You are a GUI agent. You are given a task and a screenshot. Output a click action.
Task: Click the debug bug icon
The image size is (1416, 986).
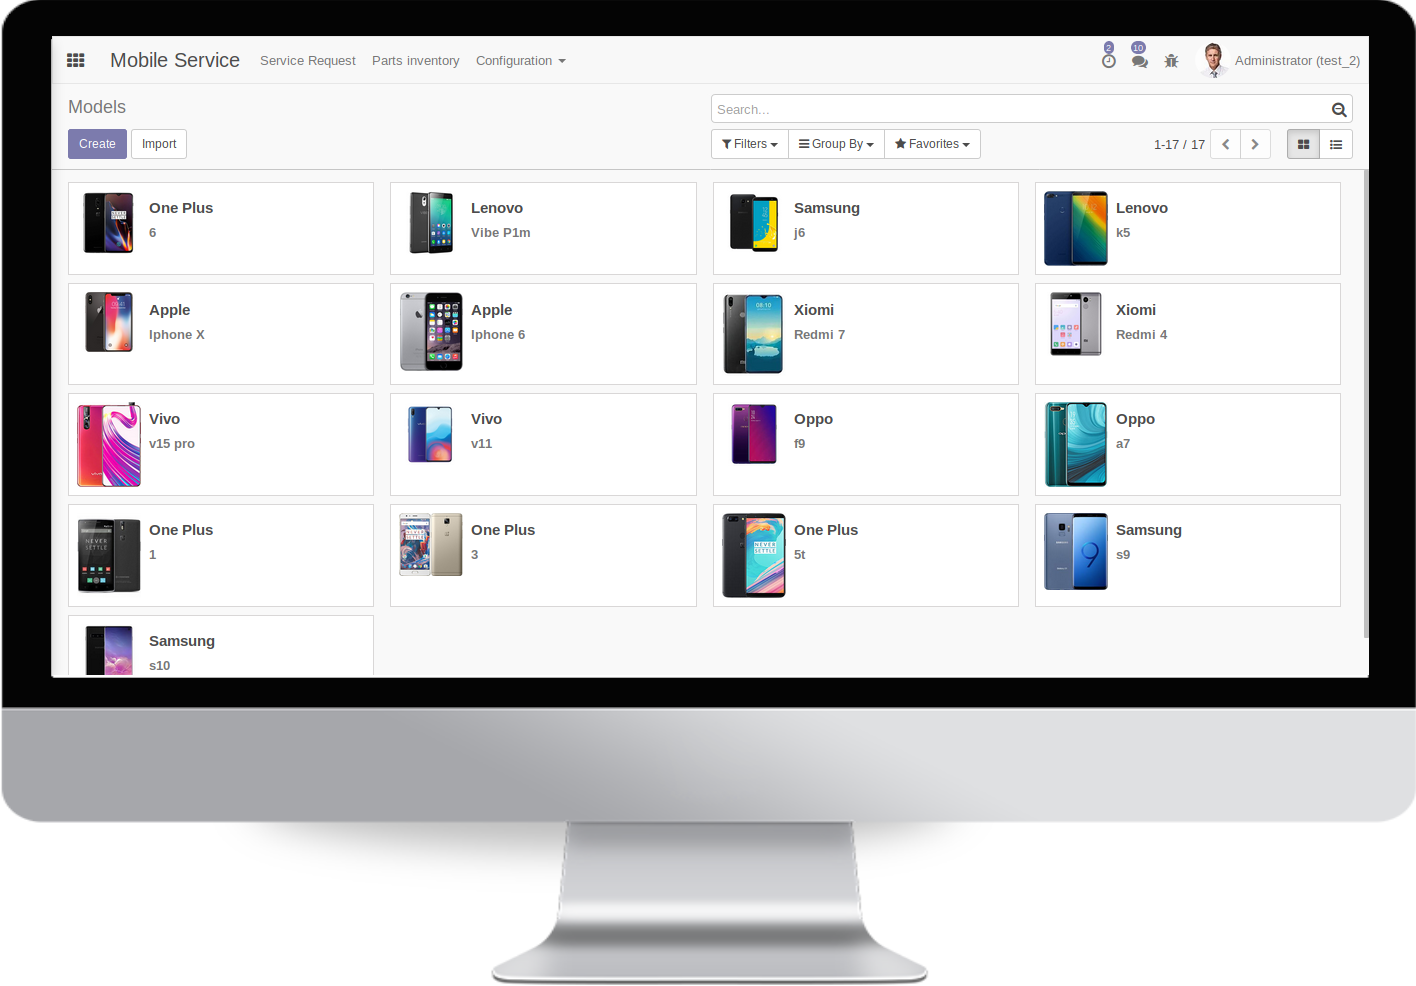(1171, 61)
